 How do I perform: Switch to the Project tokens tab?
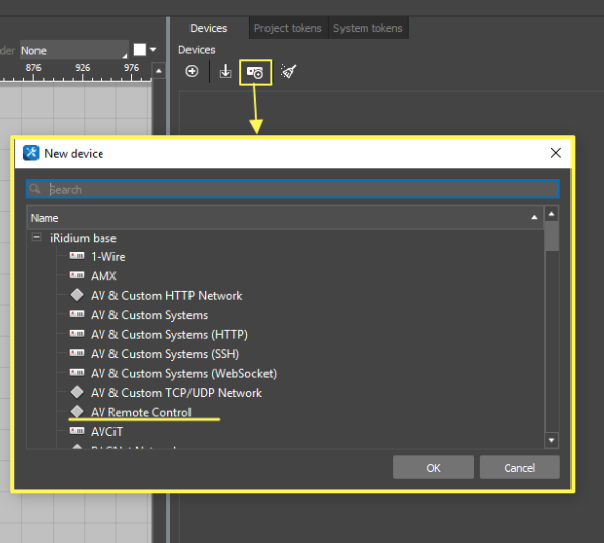point(287,29)
